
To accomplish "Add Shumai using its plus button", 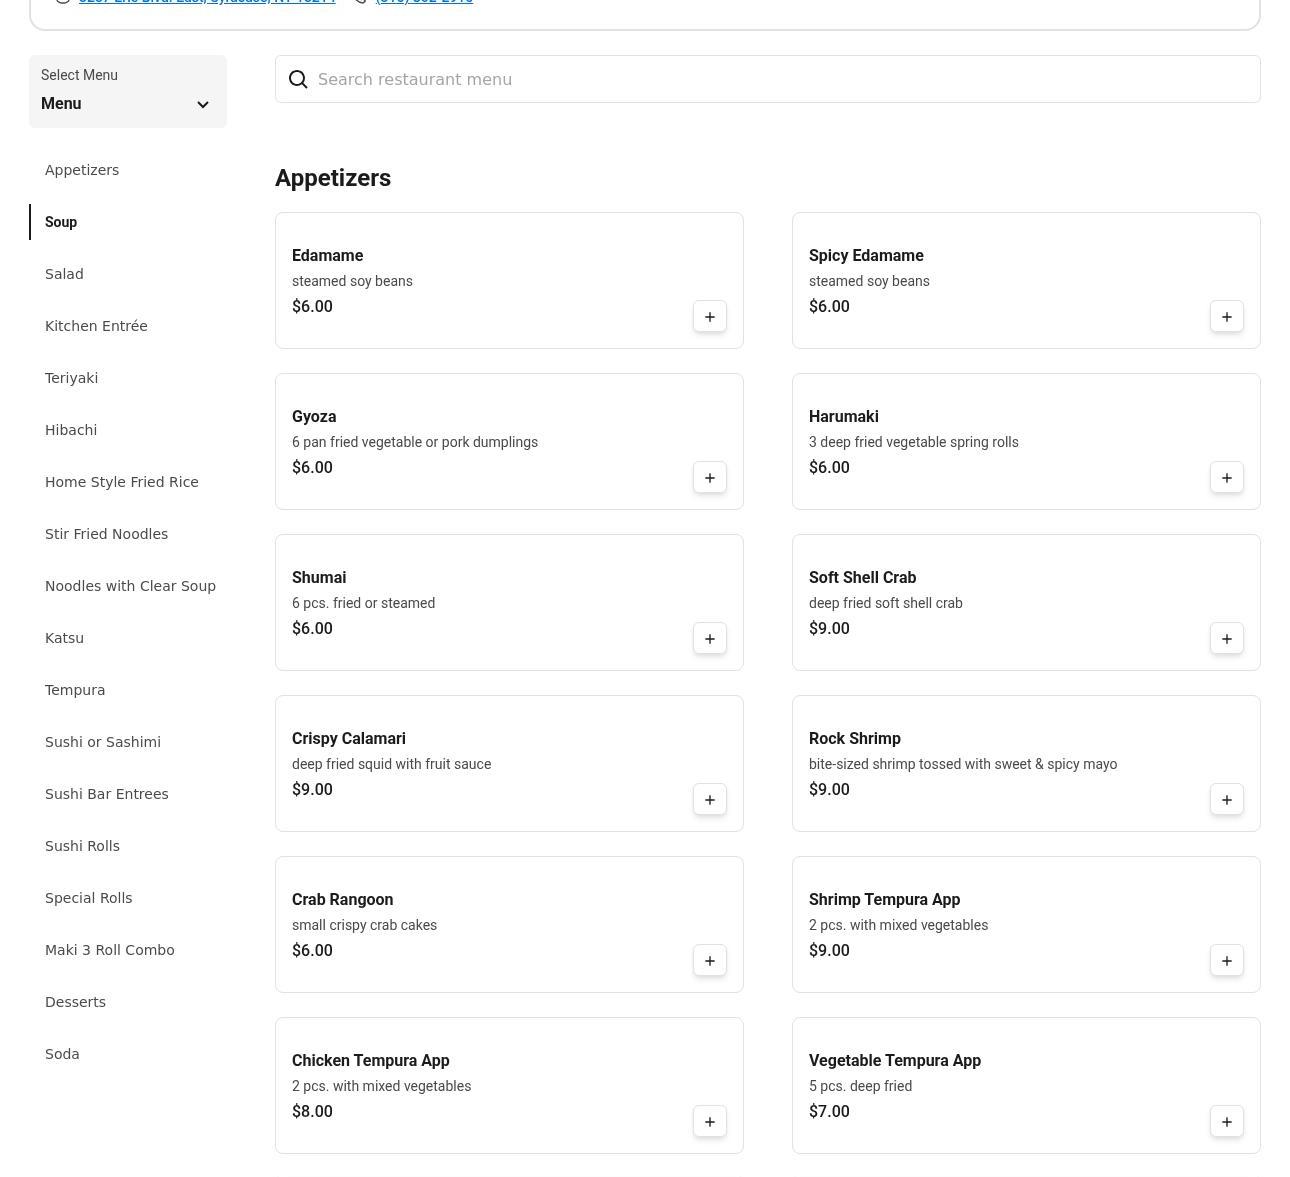I will [709, 639].
